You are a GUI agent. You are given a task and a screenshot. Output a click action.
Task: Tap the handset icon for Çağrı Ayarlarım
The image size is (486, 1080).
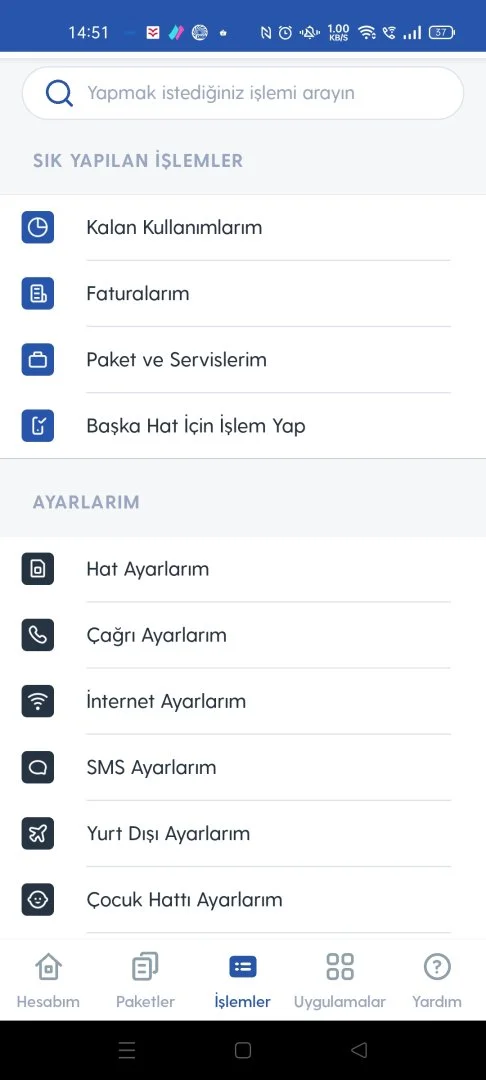38,635
